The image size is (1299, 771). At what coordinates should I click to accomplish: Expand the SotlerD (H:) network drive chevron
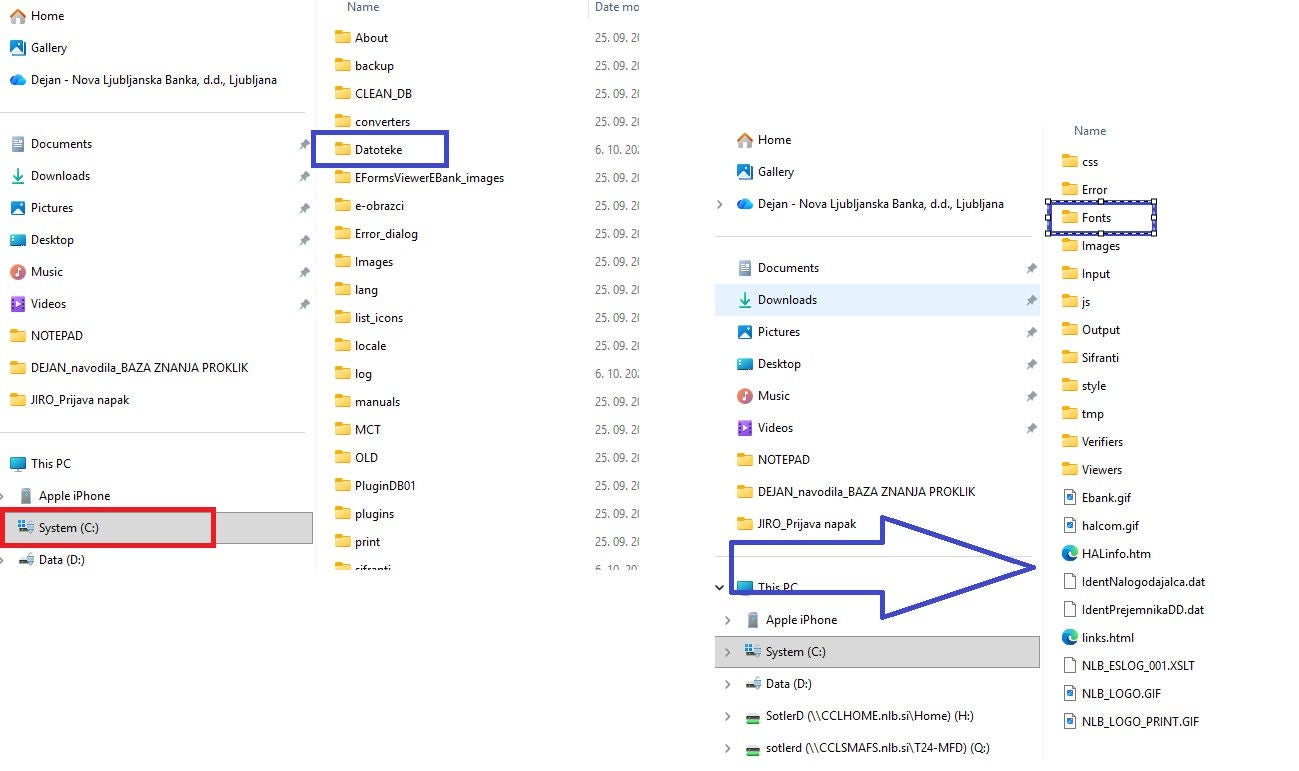[x=727, y=717]
